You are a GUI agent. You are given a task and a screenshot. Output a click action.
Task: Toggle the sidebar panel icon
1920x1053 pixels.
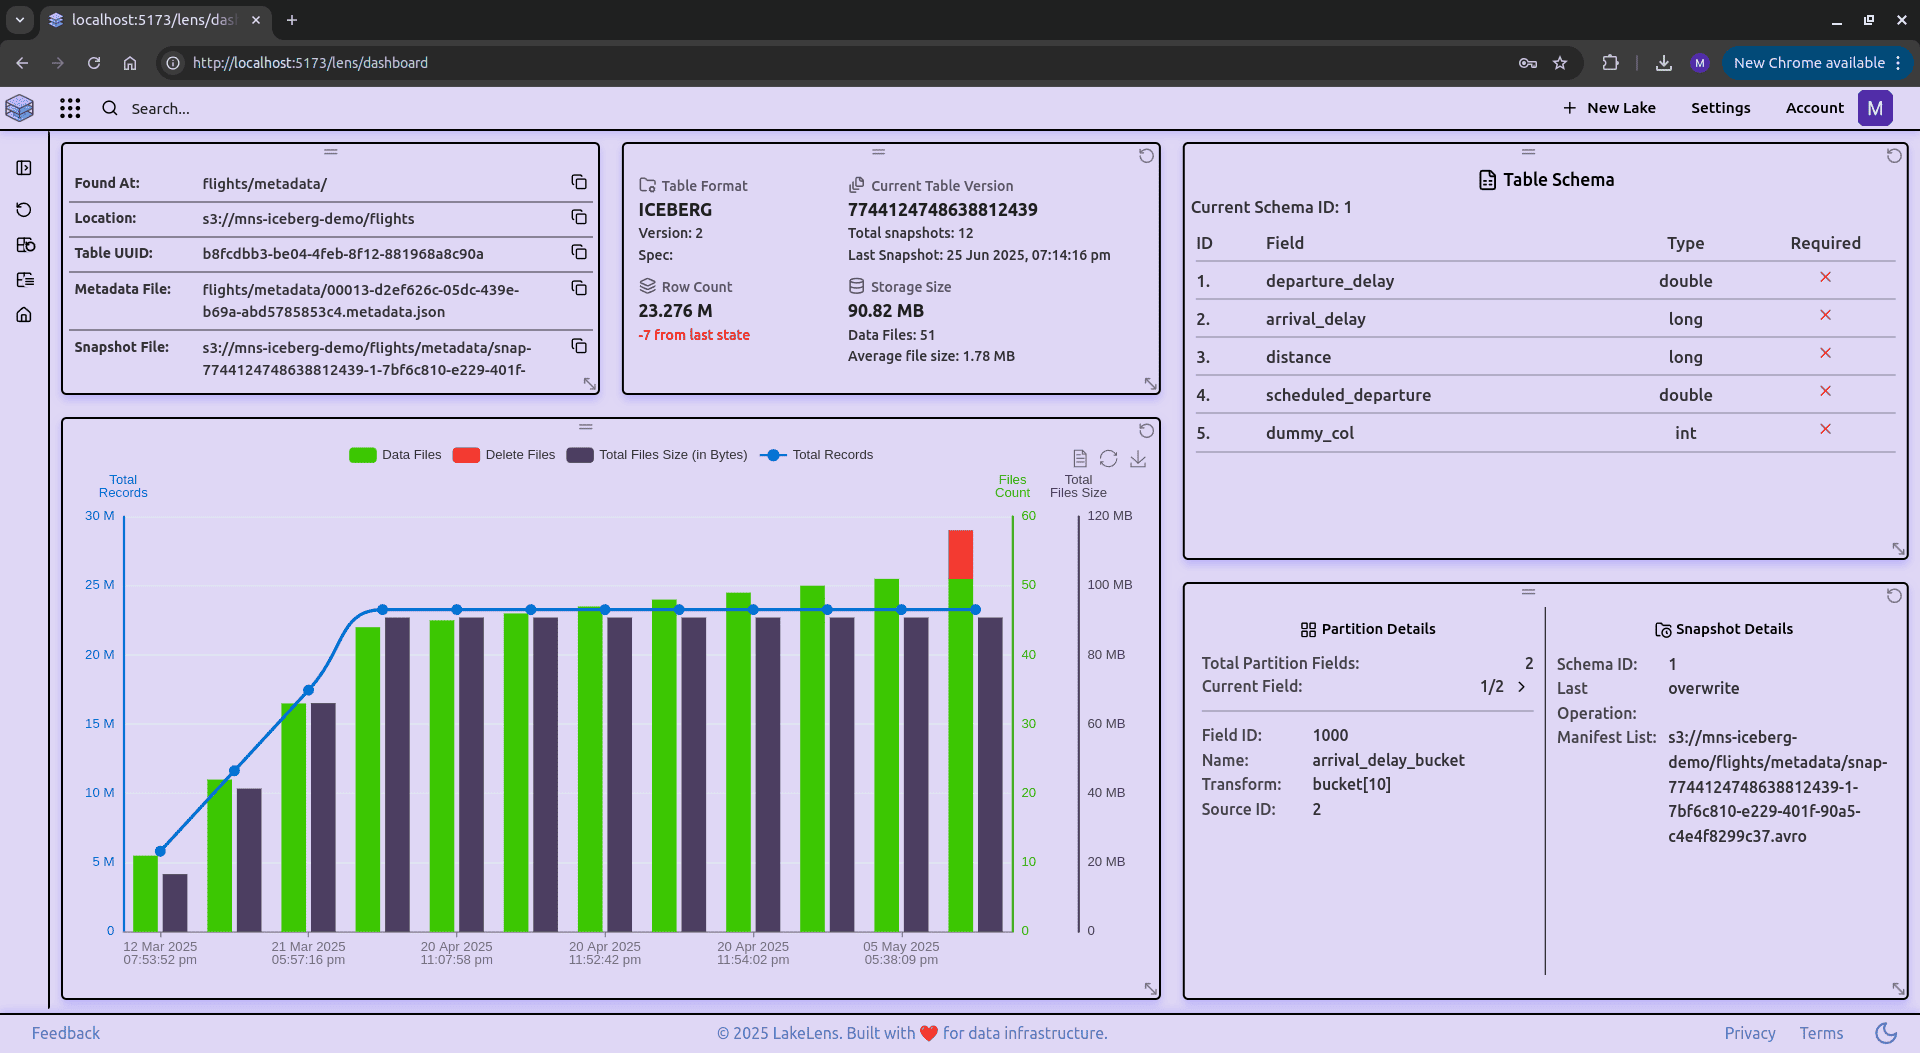(x=25, y=168)
